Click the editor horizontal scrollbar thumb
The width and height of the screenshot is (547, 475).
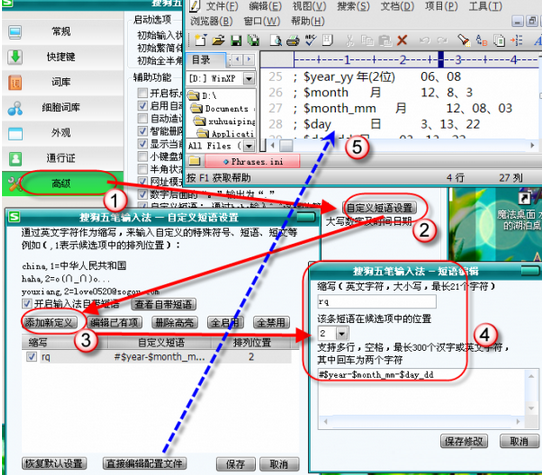(286, 145)
